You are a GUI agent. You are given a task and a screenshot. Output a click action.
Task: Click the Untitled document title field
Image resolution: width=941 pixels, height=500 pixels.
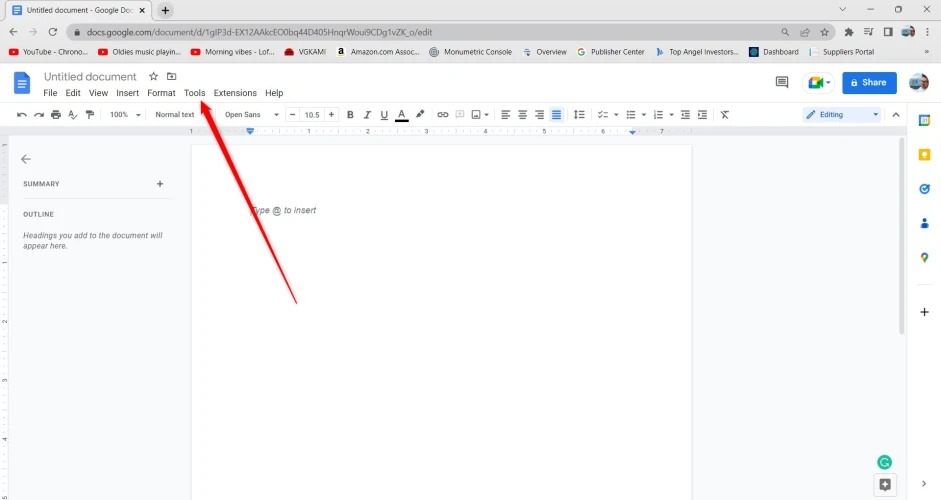[90, 76]
